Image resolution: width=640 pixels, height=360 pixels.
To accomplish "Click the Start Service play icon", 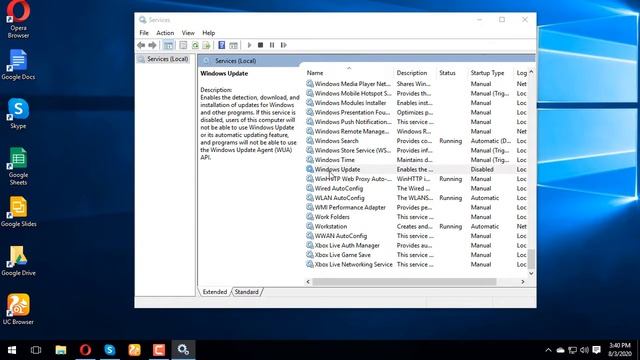I will coord(249,45).
